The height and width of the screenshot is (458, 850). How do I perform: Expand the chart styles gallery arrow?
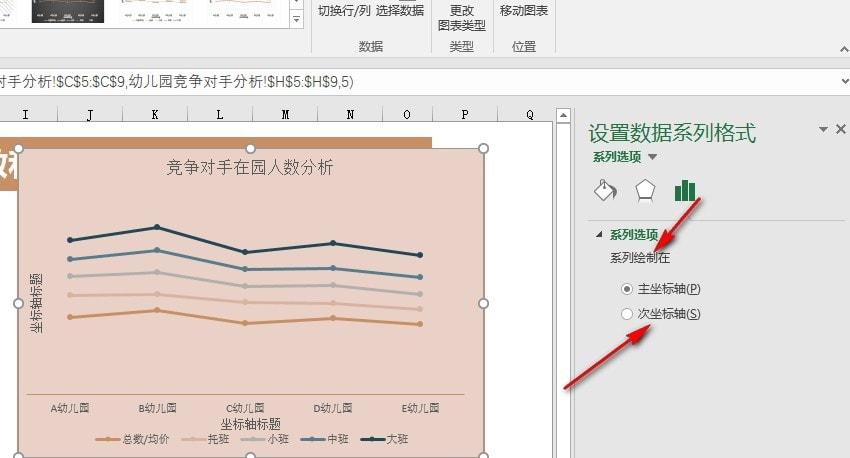click(x=297, y=20)
